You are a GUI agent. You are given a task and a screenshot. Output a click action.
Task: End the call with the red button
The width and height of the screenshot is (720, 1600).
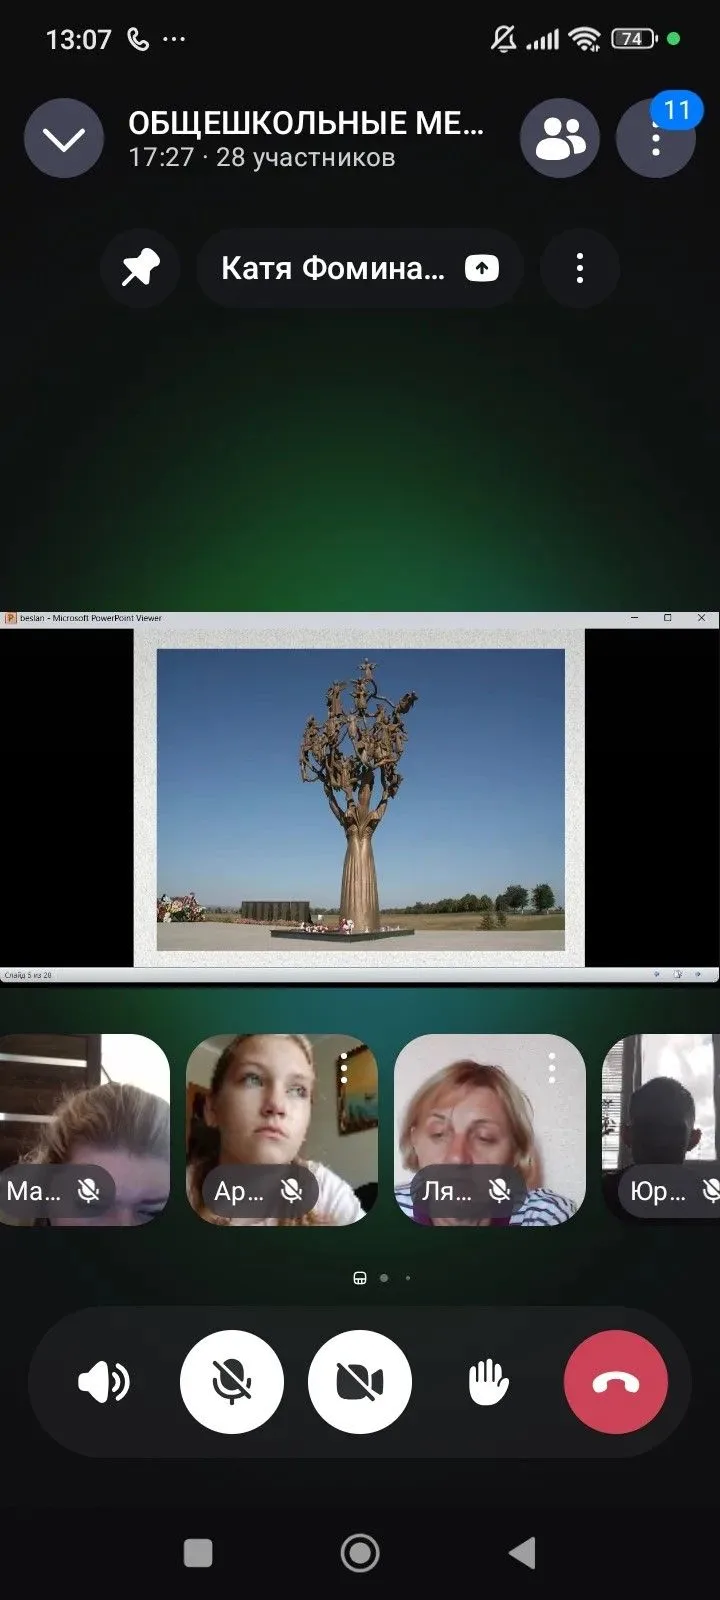click(616, 1382)
